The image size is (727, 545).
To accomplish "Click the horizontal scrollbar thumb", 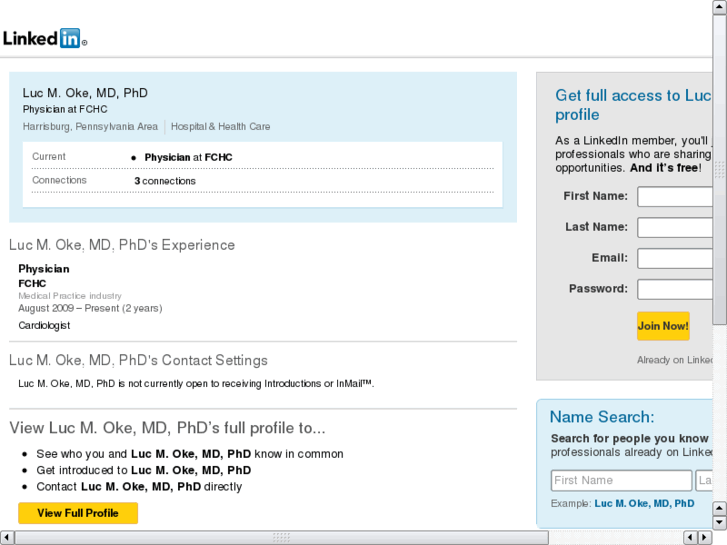I will (x=282, y=537).
